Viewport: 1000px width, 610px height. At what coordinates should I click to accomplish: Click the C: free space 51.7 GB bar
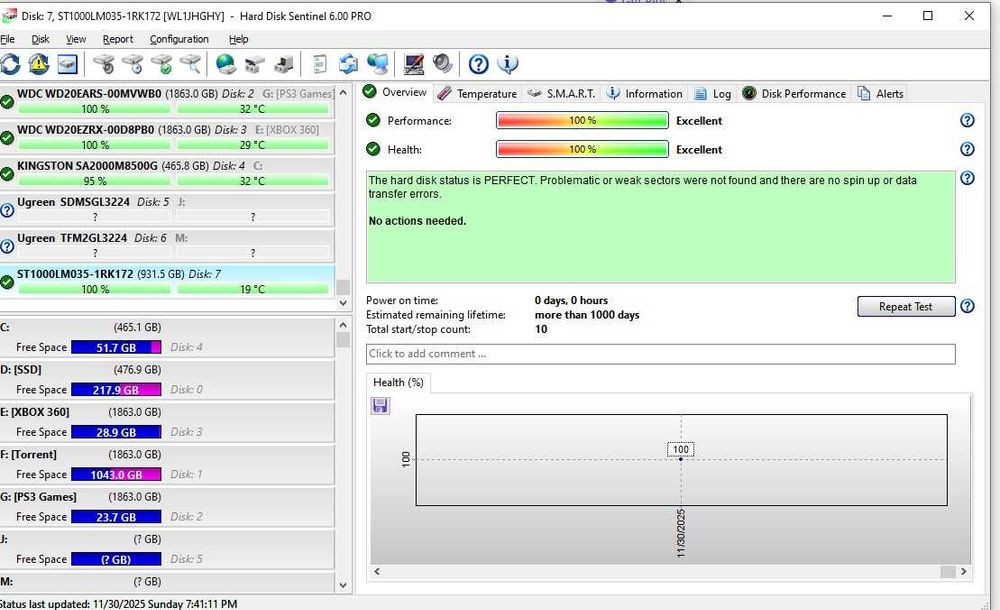pyautogui.click(x=116, y=347)
